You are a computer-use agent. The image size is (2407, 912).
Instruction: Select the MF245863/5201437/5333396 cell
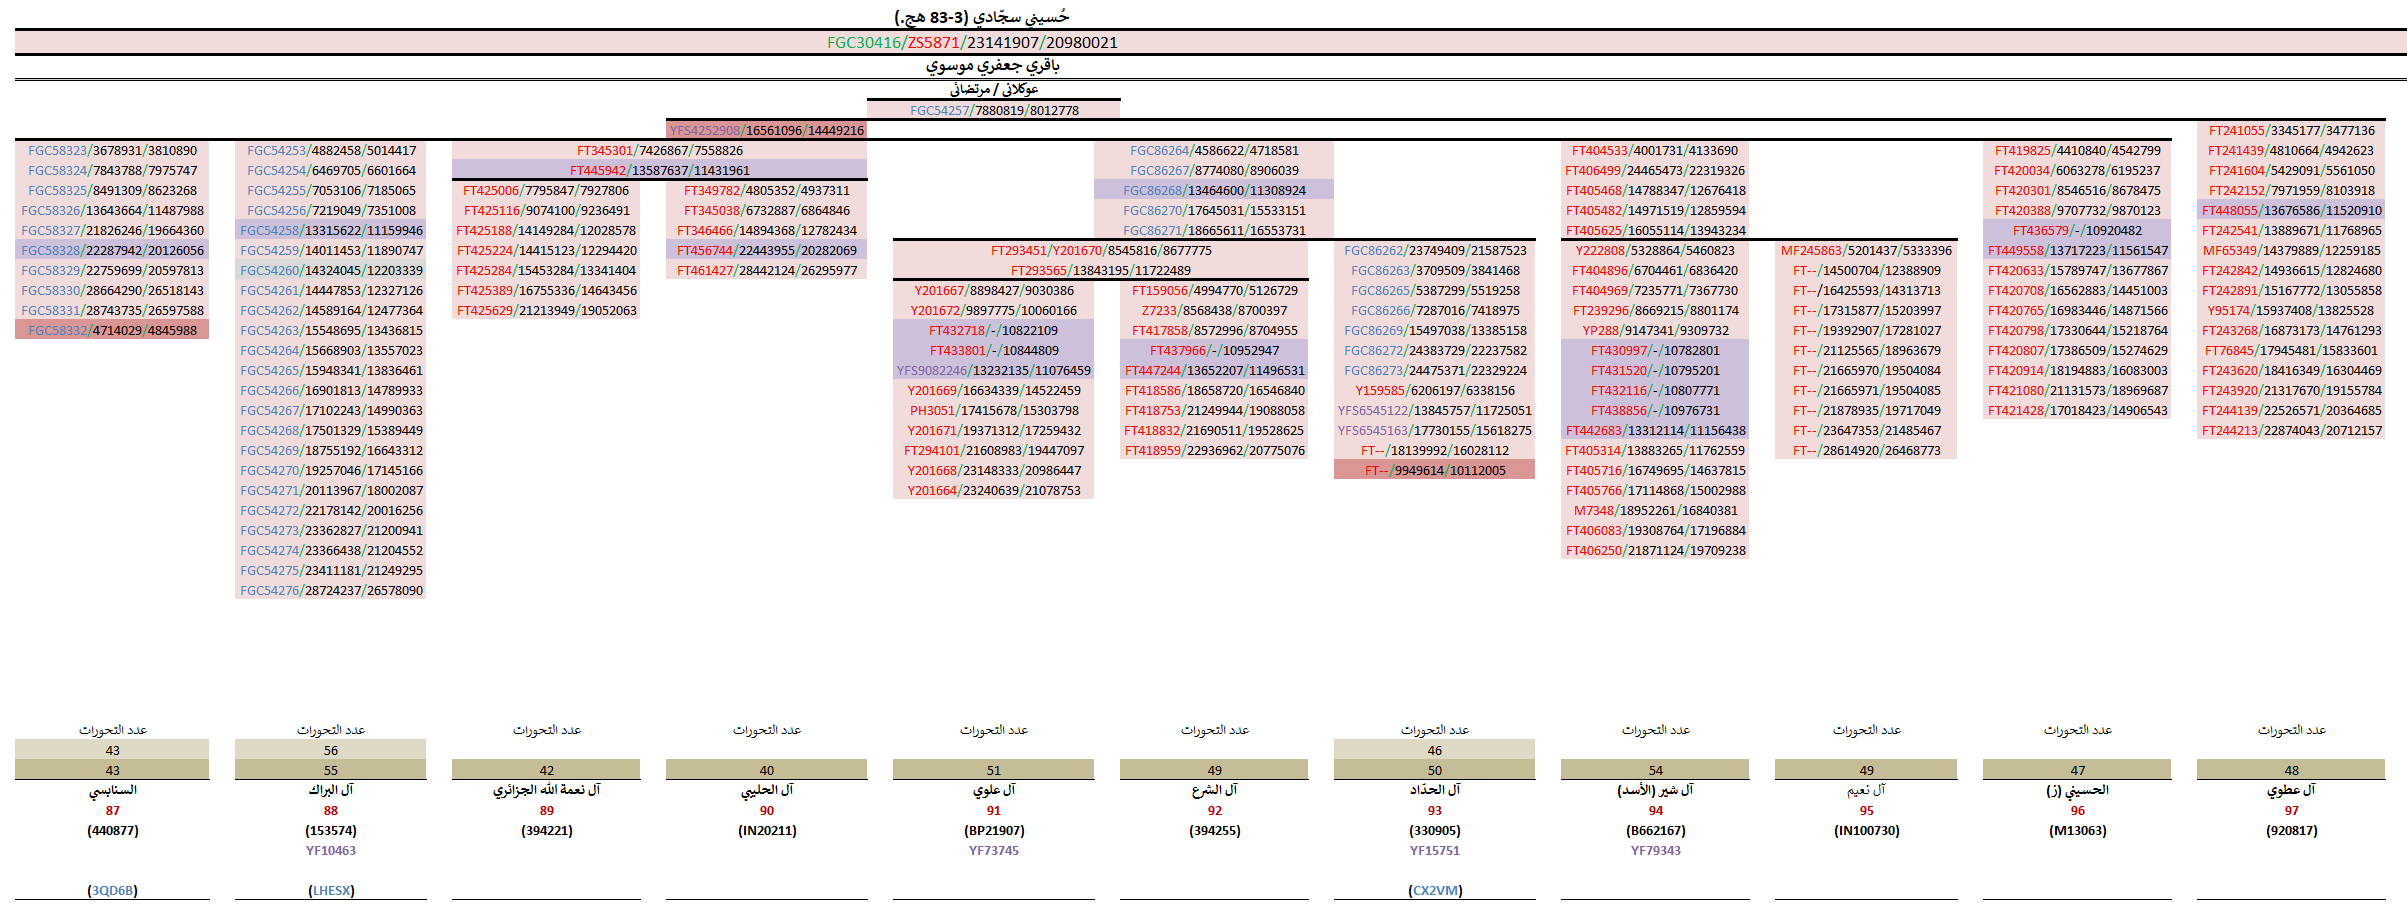coord(1865,250)
